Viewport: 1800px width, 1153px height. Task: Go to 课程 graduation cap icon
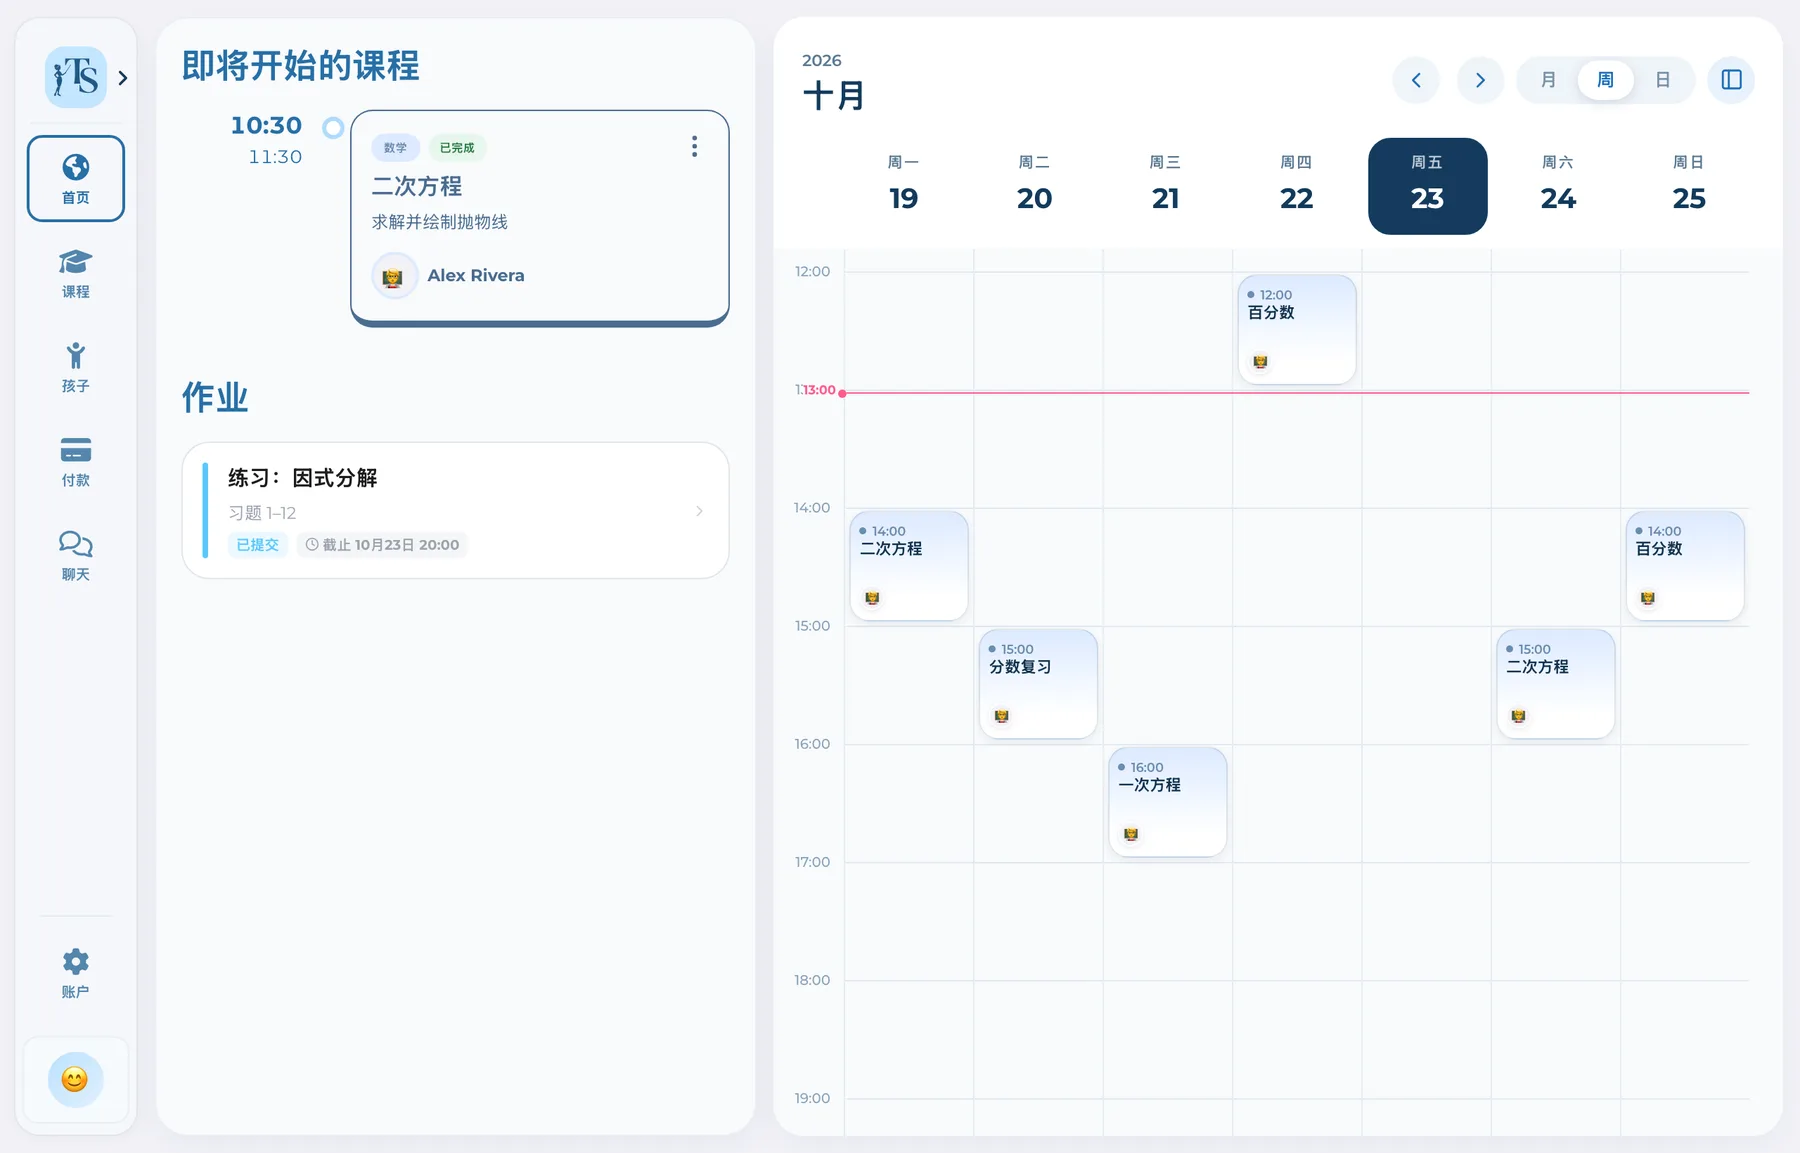[x=76, y=262]
